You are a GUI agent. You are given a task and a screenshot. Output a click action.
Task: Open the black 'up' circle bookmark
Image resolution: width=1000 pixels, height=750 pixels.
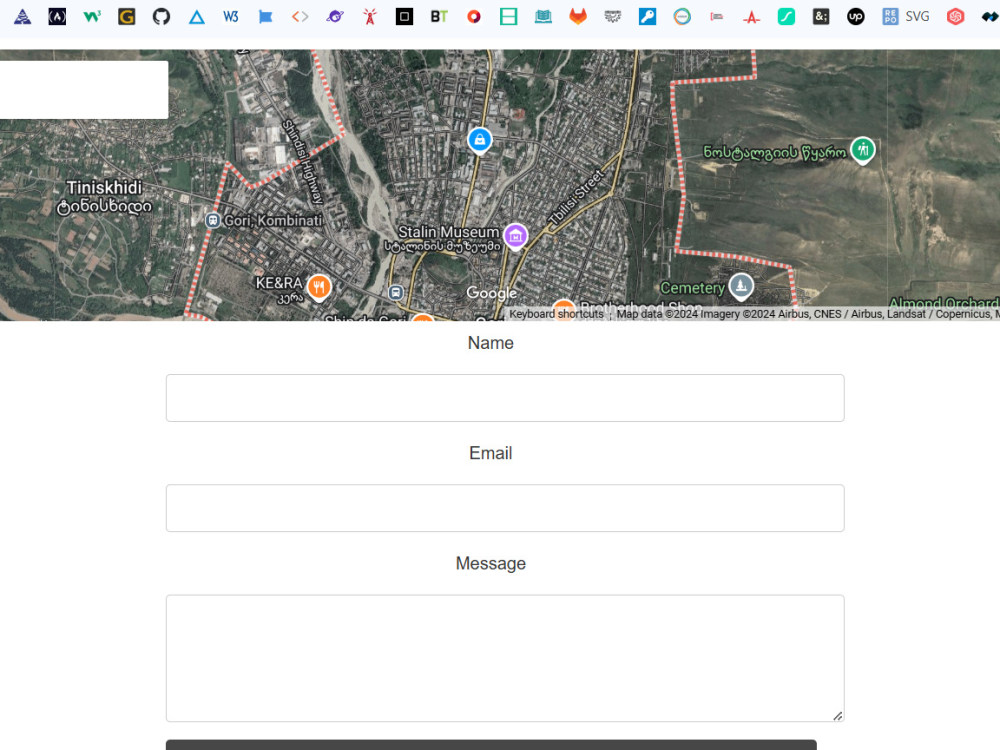click(x=856, y=17)
